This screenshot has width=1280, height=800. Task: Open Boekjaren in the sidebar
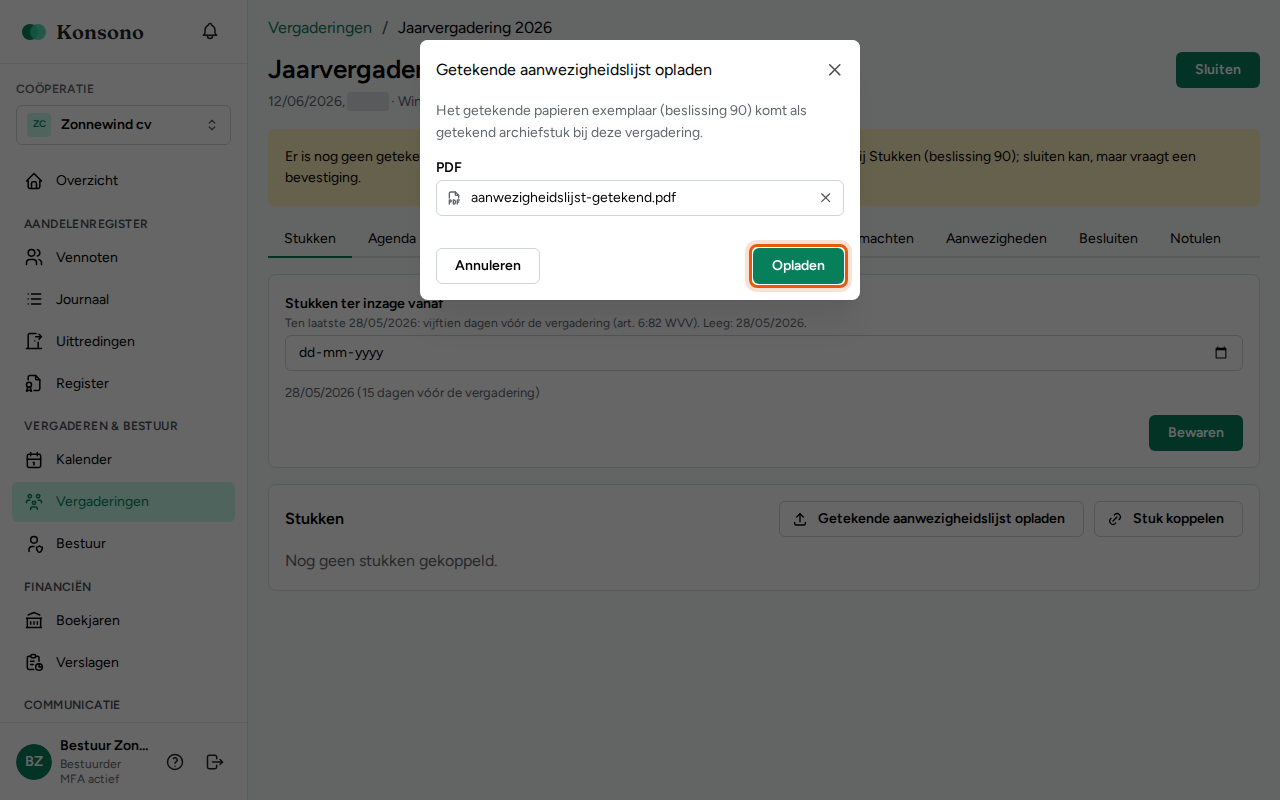[x=123, y=621]
